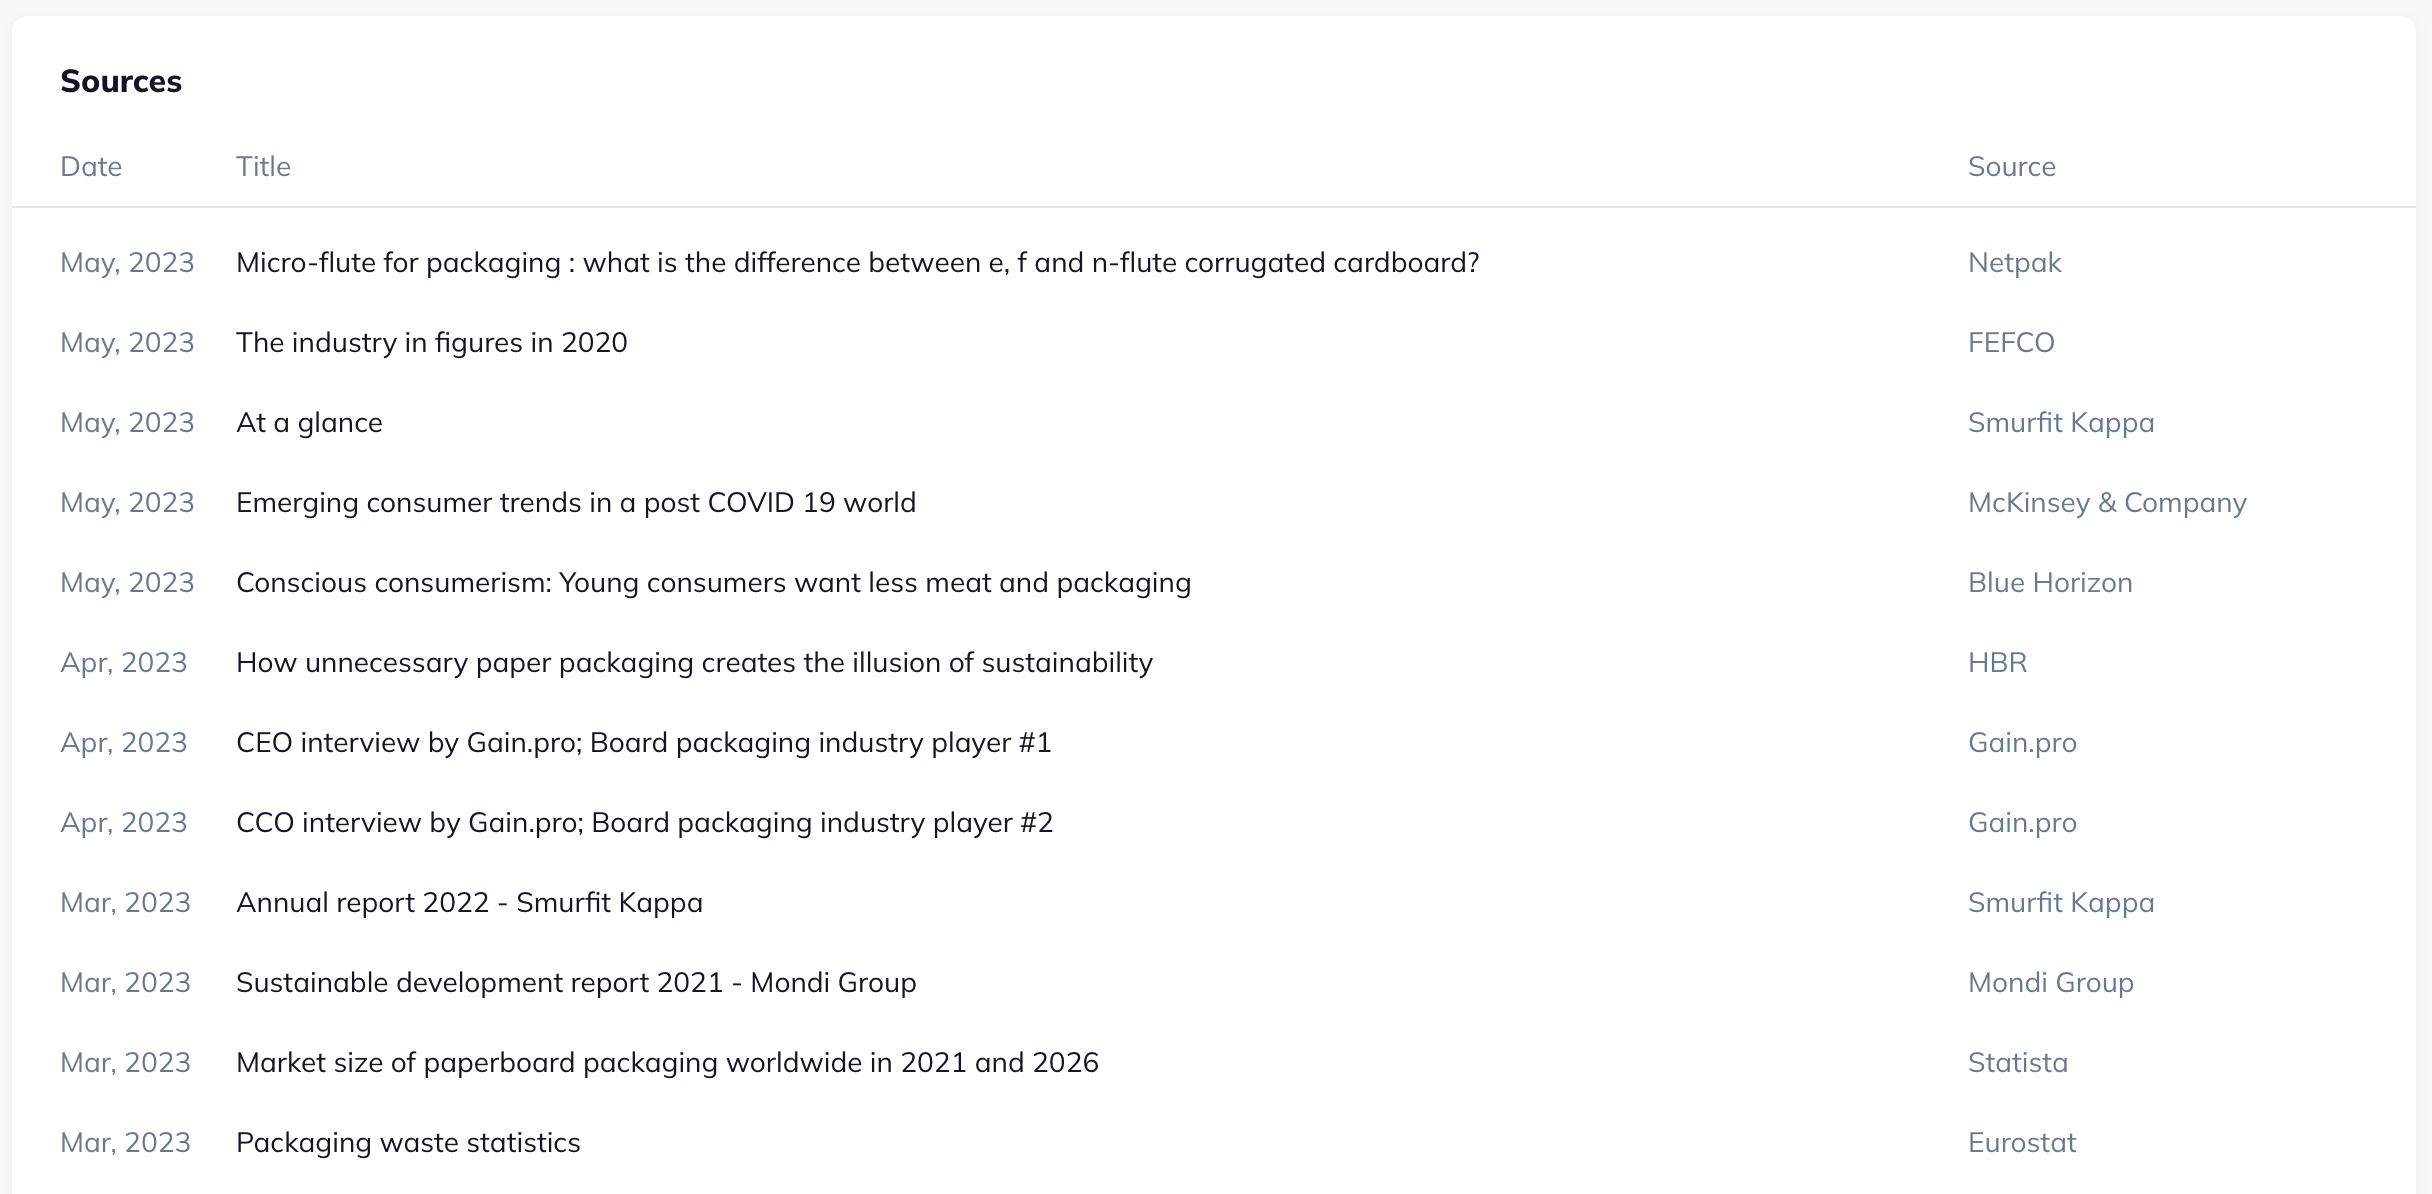This screenshot has width=2432, height=1194.
Task: Open Market size of paperboard packaging entry
Action: pyautogui.click(x=667, y=1063)
